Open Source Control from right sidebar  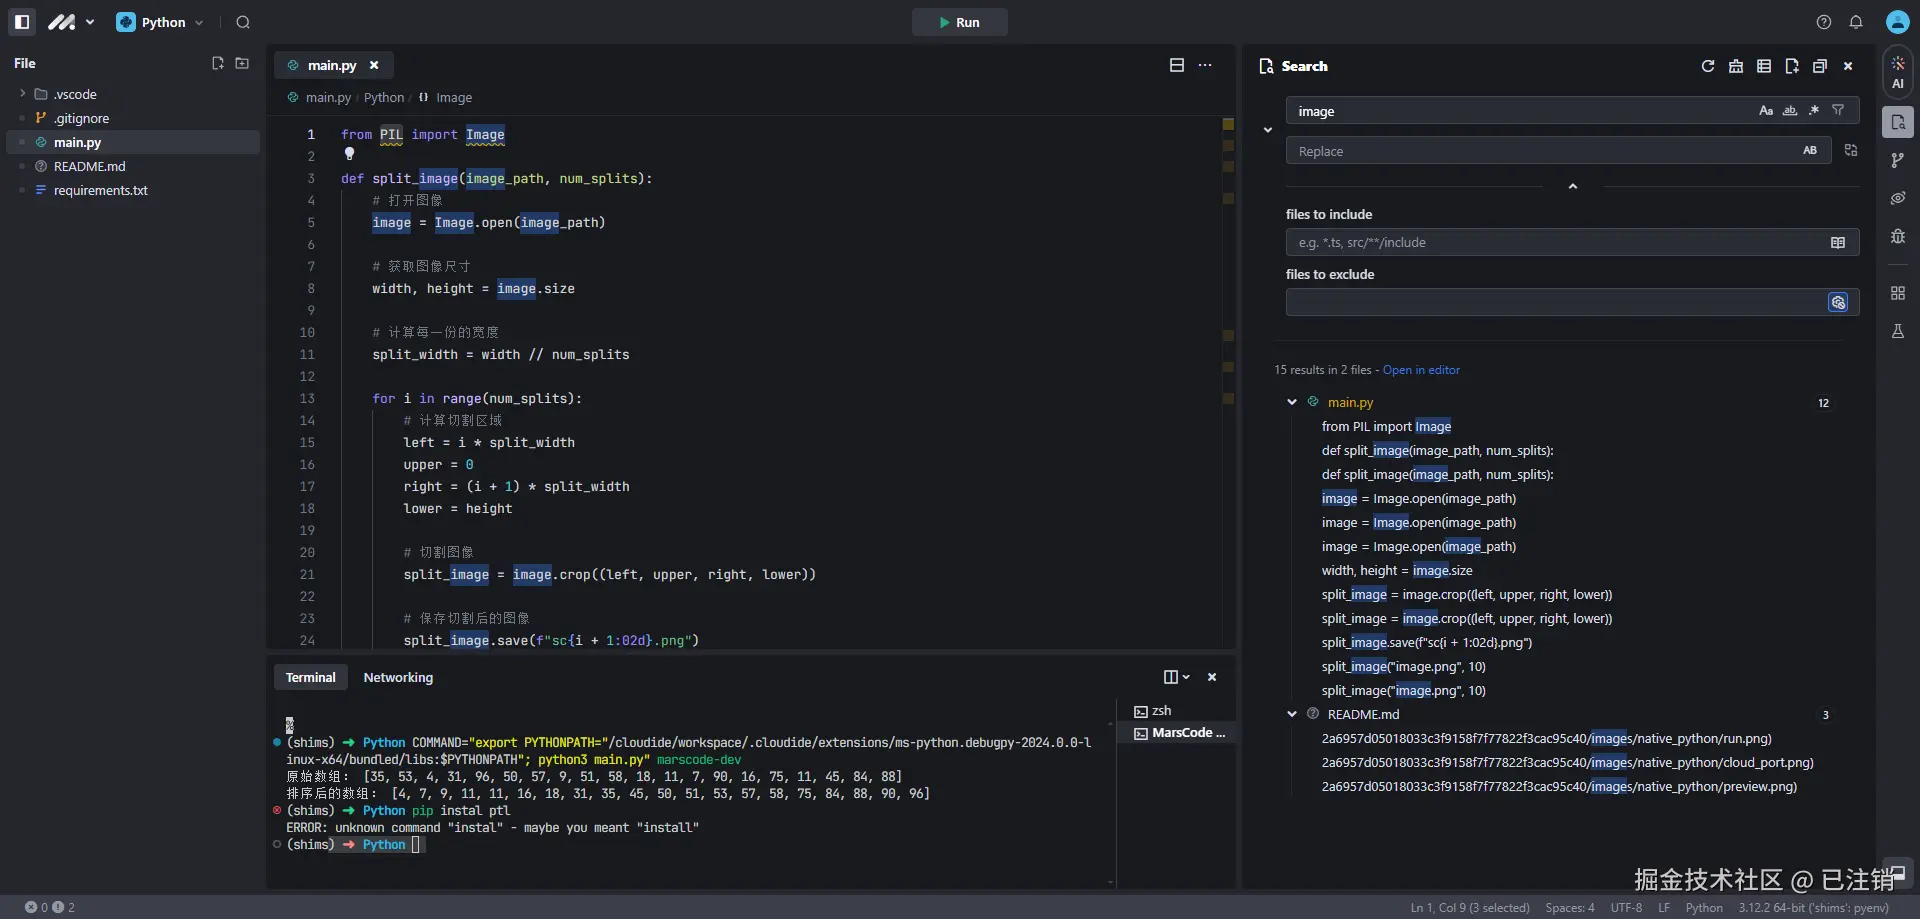pyautogui.click(x=1897, y=160)
